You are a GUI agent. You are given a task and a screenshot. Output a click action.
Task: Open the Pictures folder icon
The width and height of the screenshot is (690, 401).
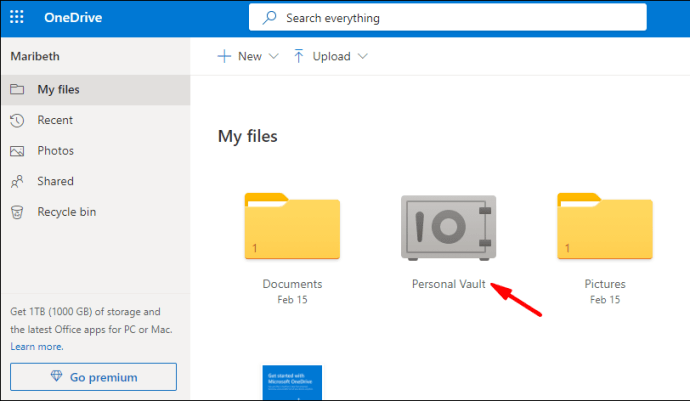point(604,229)
